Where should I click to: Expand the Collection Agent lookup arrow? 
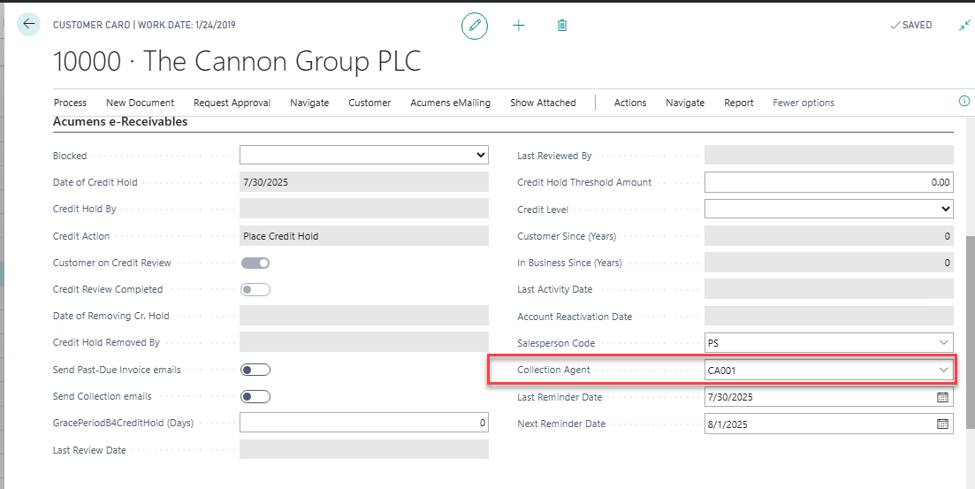coord(943,370)
